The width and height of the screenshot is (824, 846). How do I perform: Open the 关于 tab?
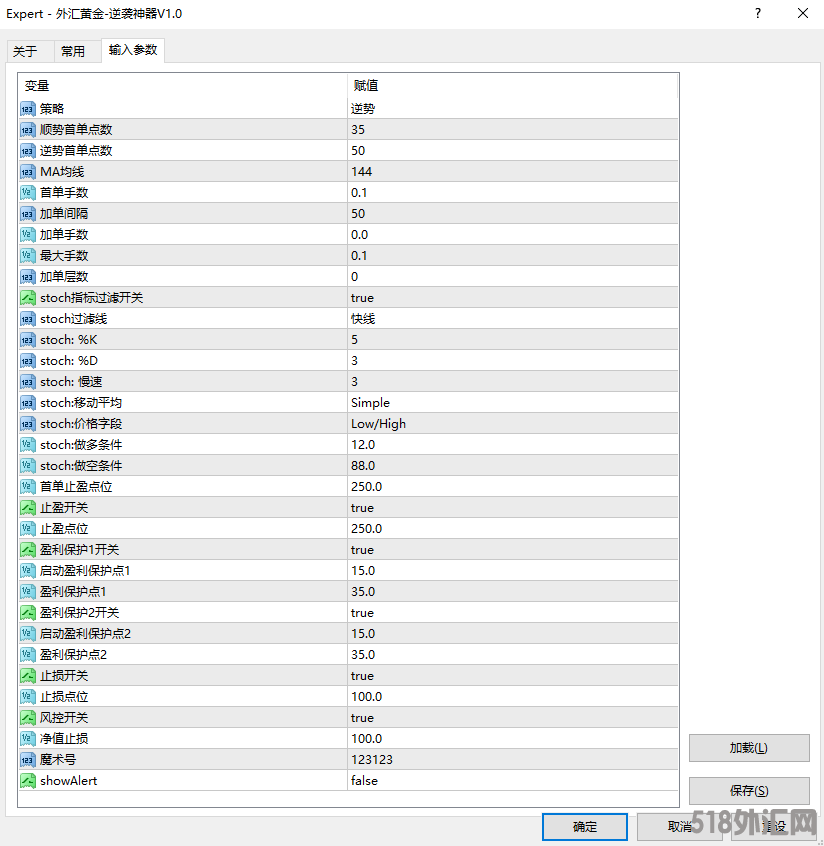(29, 50)
